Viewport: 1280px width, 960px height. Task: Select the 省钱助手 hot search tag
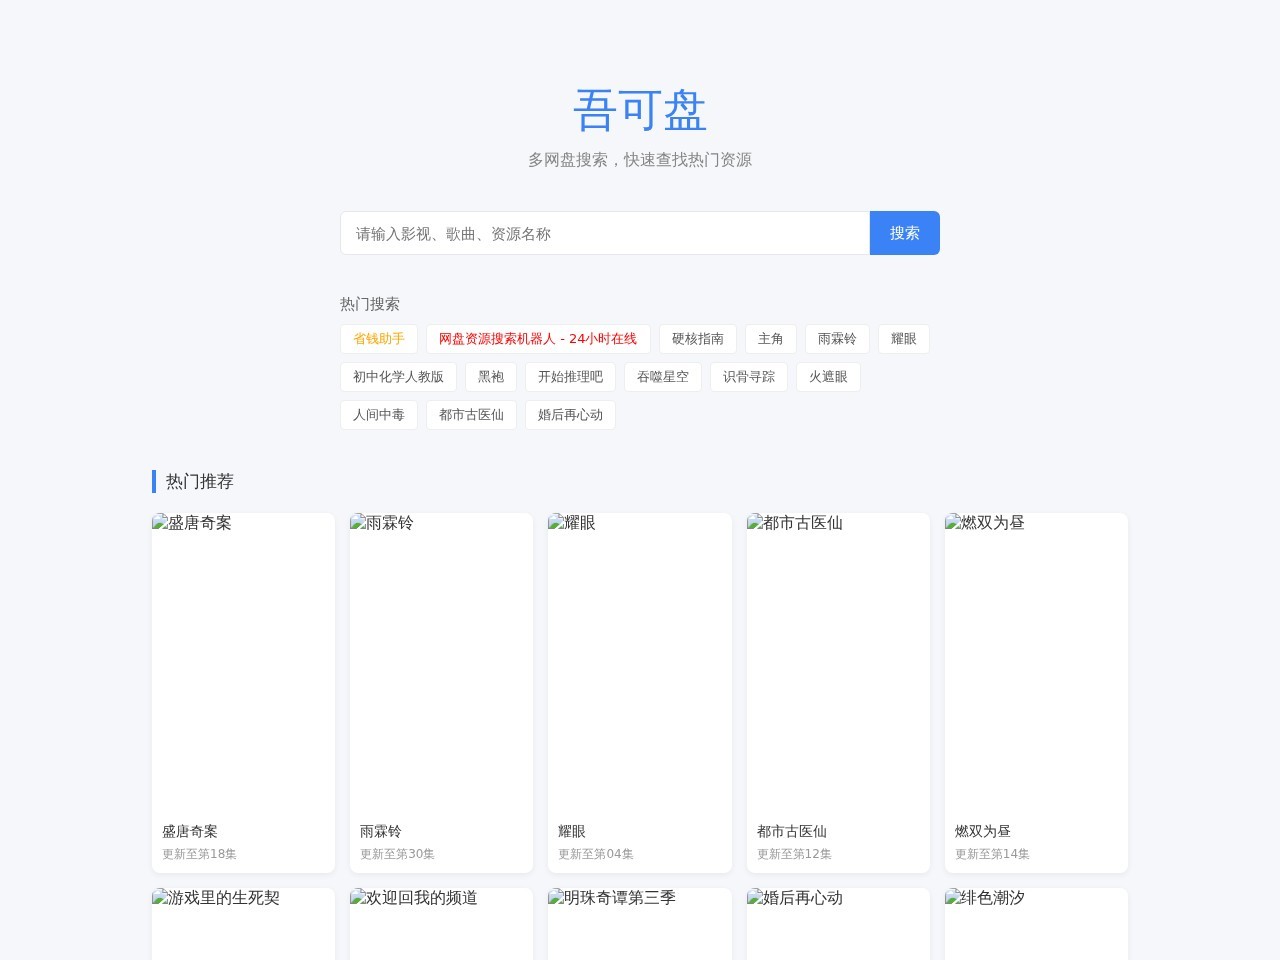click(x=379, y=339)
